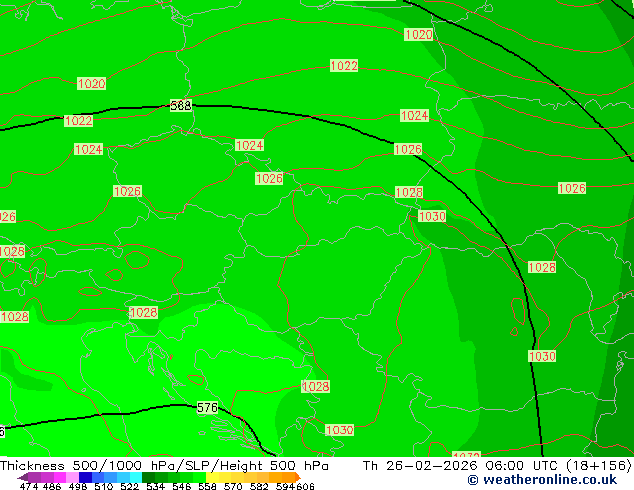Pick the bright yellow legend swatch after 558
Image resolution: width=634 pixels, height=490 pixels.
click(x=212, y=477)
